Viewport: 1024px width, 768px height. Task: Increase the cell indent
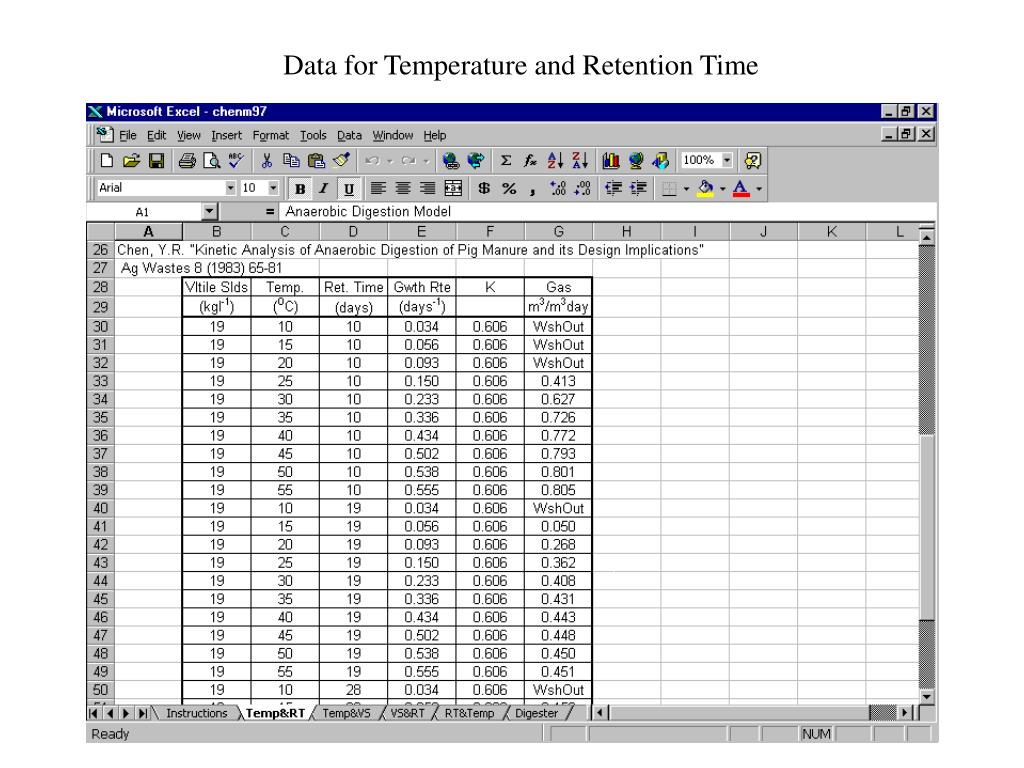(x=638, y=189)
